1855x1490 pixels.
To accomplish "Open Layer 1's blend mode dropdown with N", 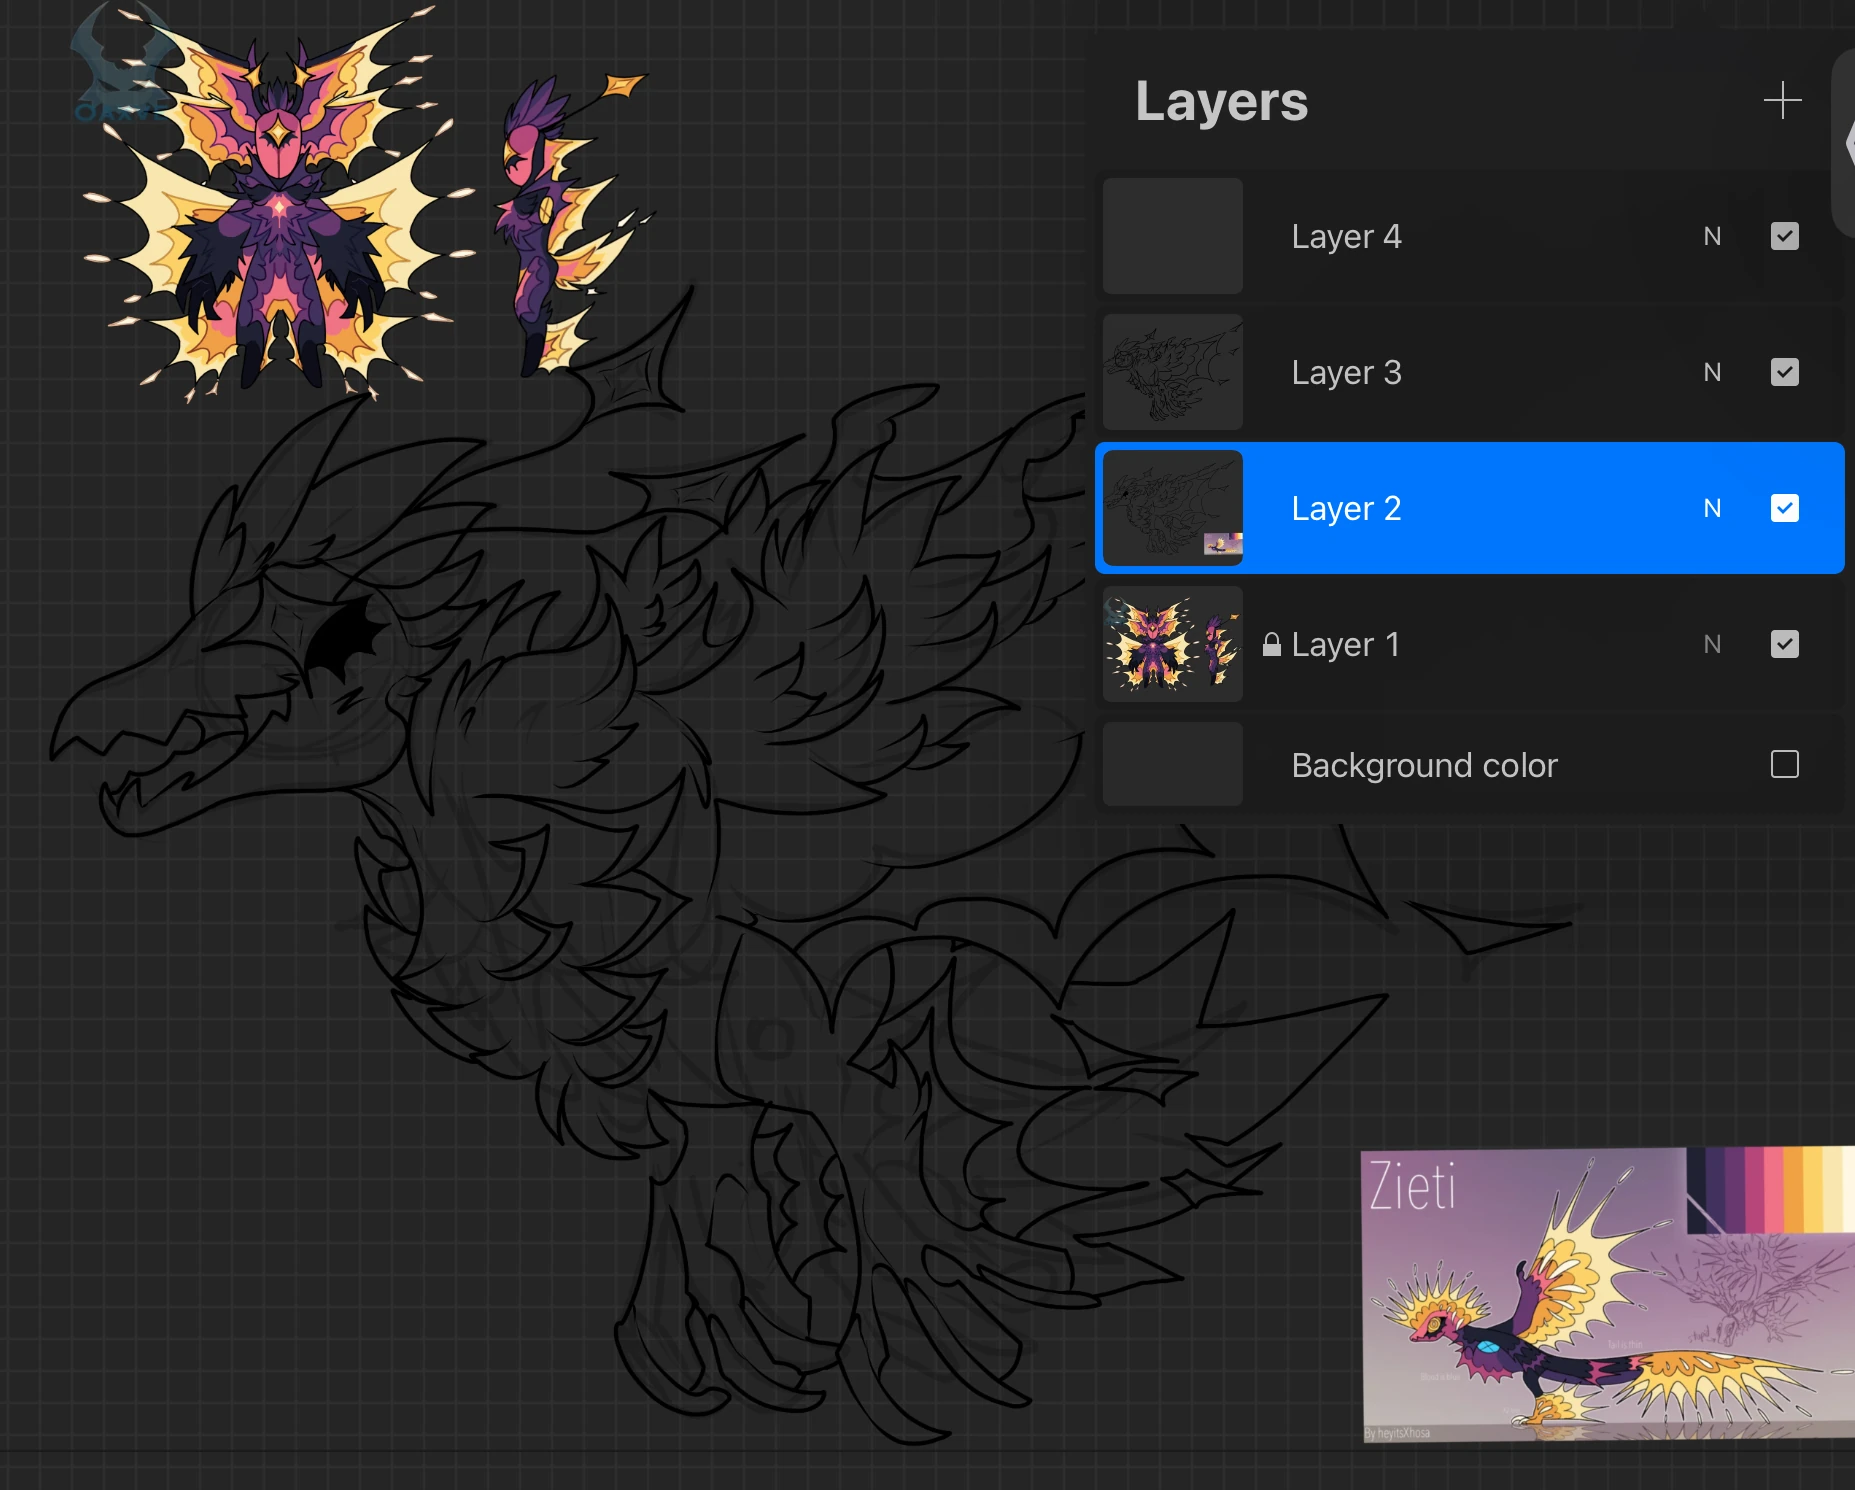I will [x=1712, y=644].
